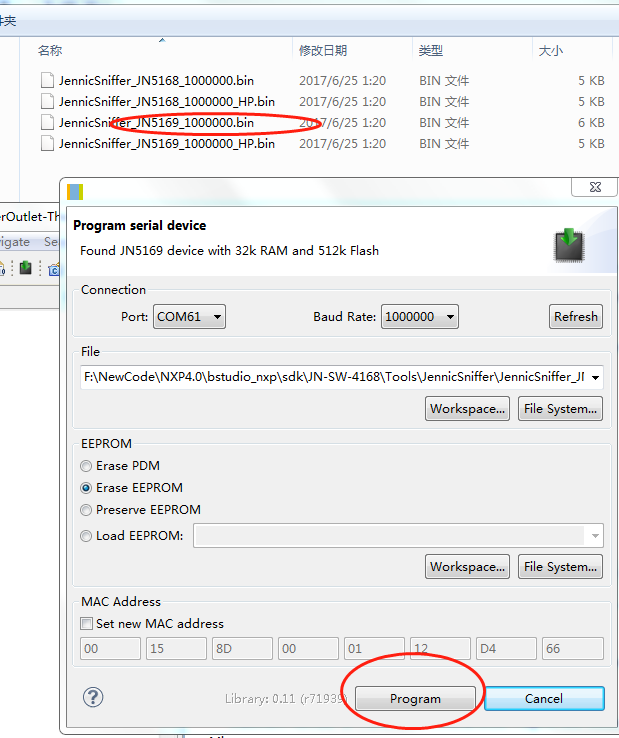Viewport: 619px width, 738px height.
Task: Sort files by 名称 column header
Action: pyautogui.click(x=50, y=50)
